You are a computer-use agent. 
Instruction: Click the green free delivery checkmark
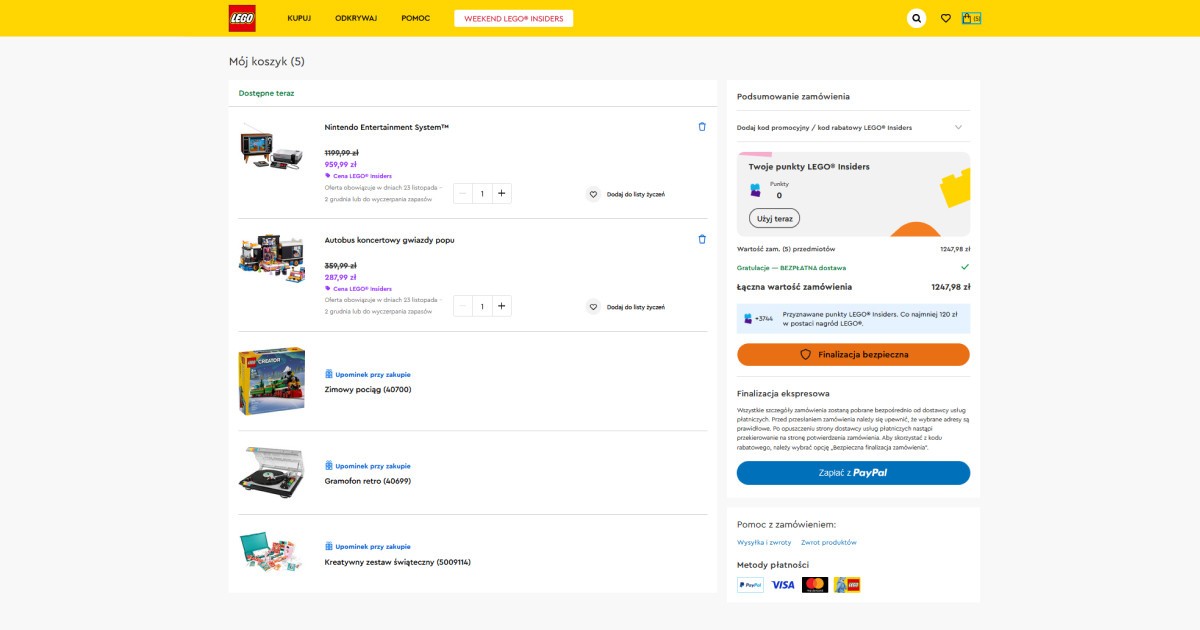965,267
